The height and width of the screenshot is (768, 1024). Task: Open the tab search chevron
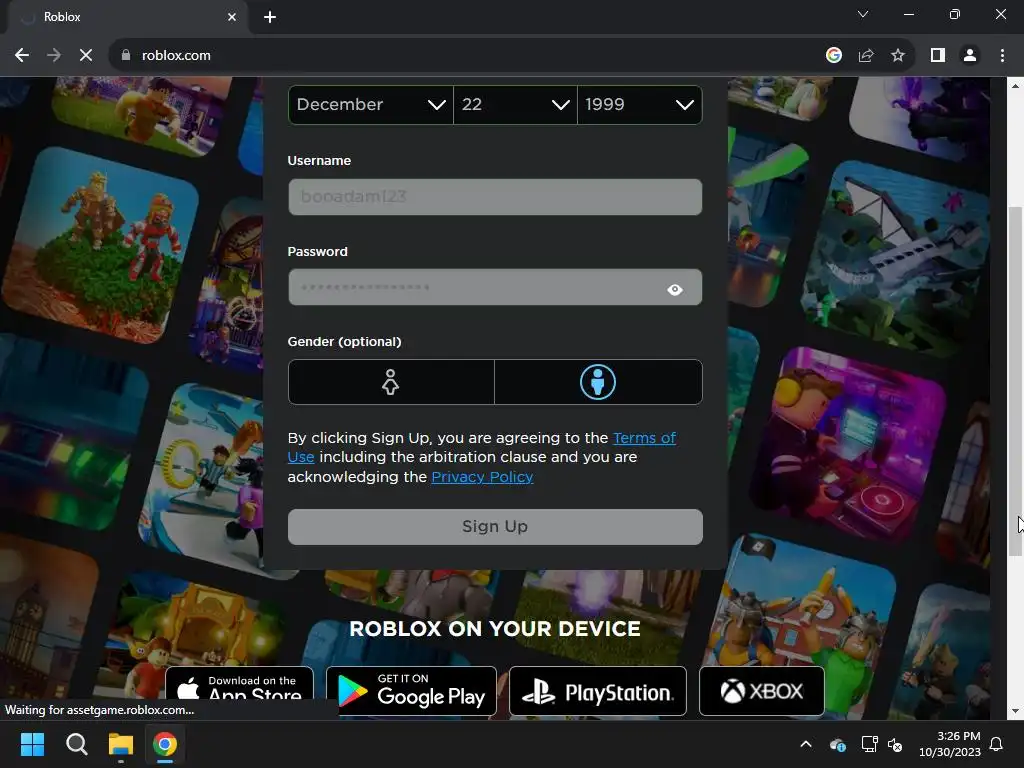click(x=863, y=14)
